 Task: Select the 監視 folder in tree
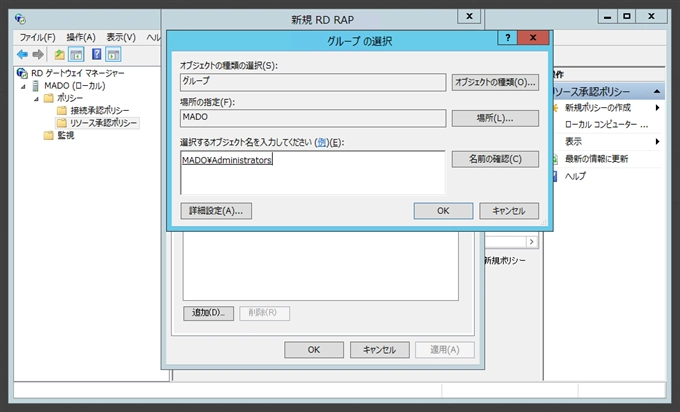[x=65, y=135]
